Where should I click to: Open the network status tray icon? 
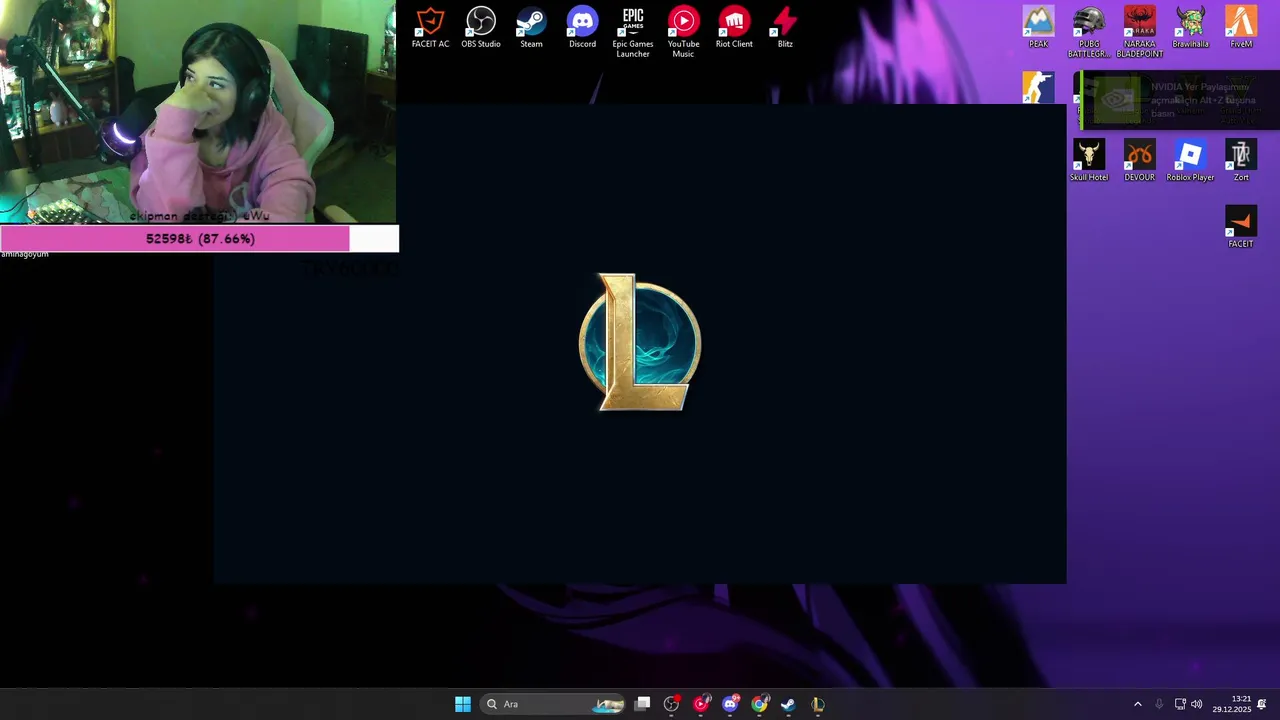1180,704
